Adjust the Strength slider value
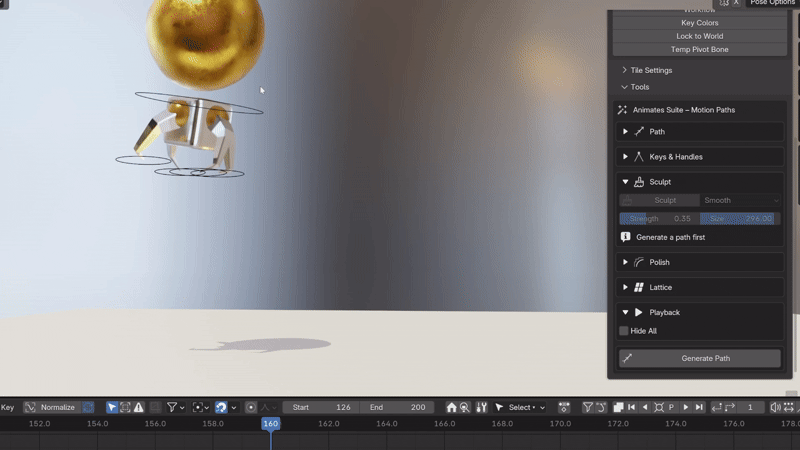The image size is (800, 450). tap(659, 218)
